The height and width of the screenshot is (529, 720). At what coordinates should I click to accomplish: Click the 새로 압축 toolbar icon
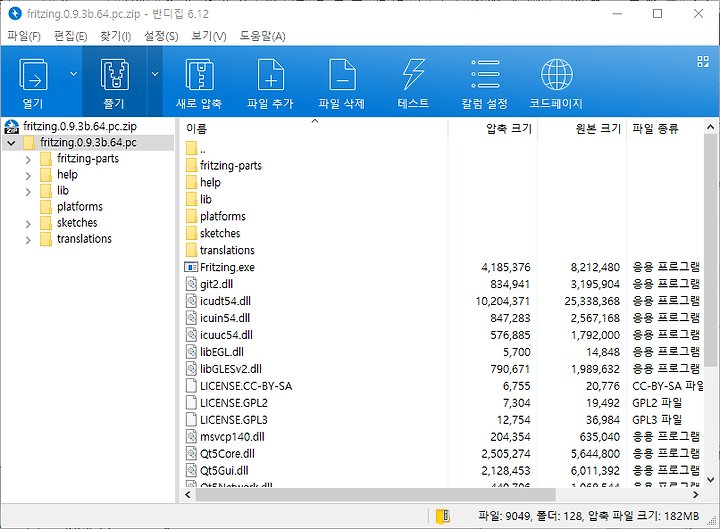point(199,75)
